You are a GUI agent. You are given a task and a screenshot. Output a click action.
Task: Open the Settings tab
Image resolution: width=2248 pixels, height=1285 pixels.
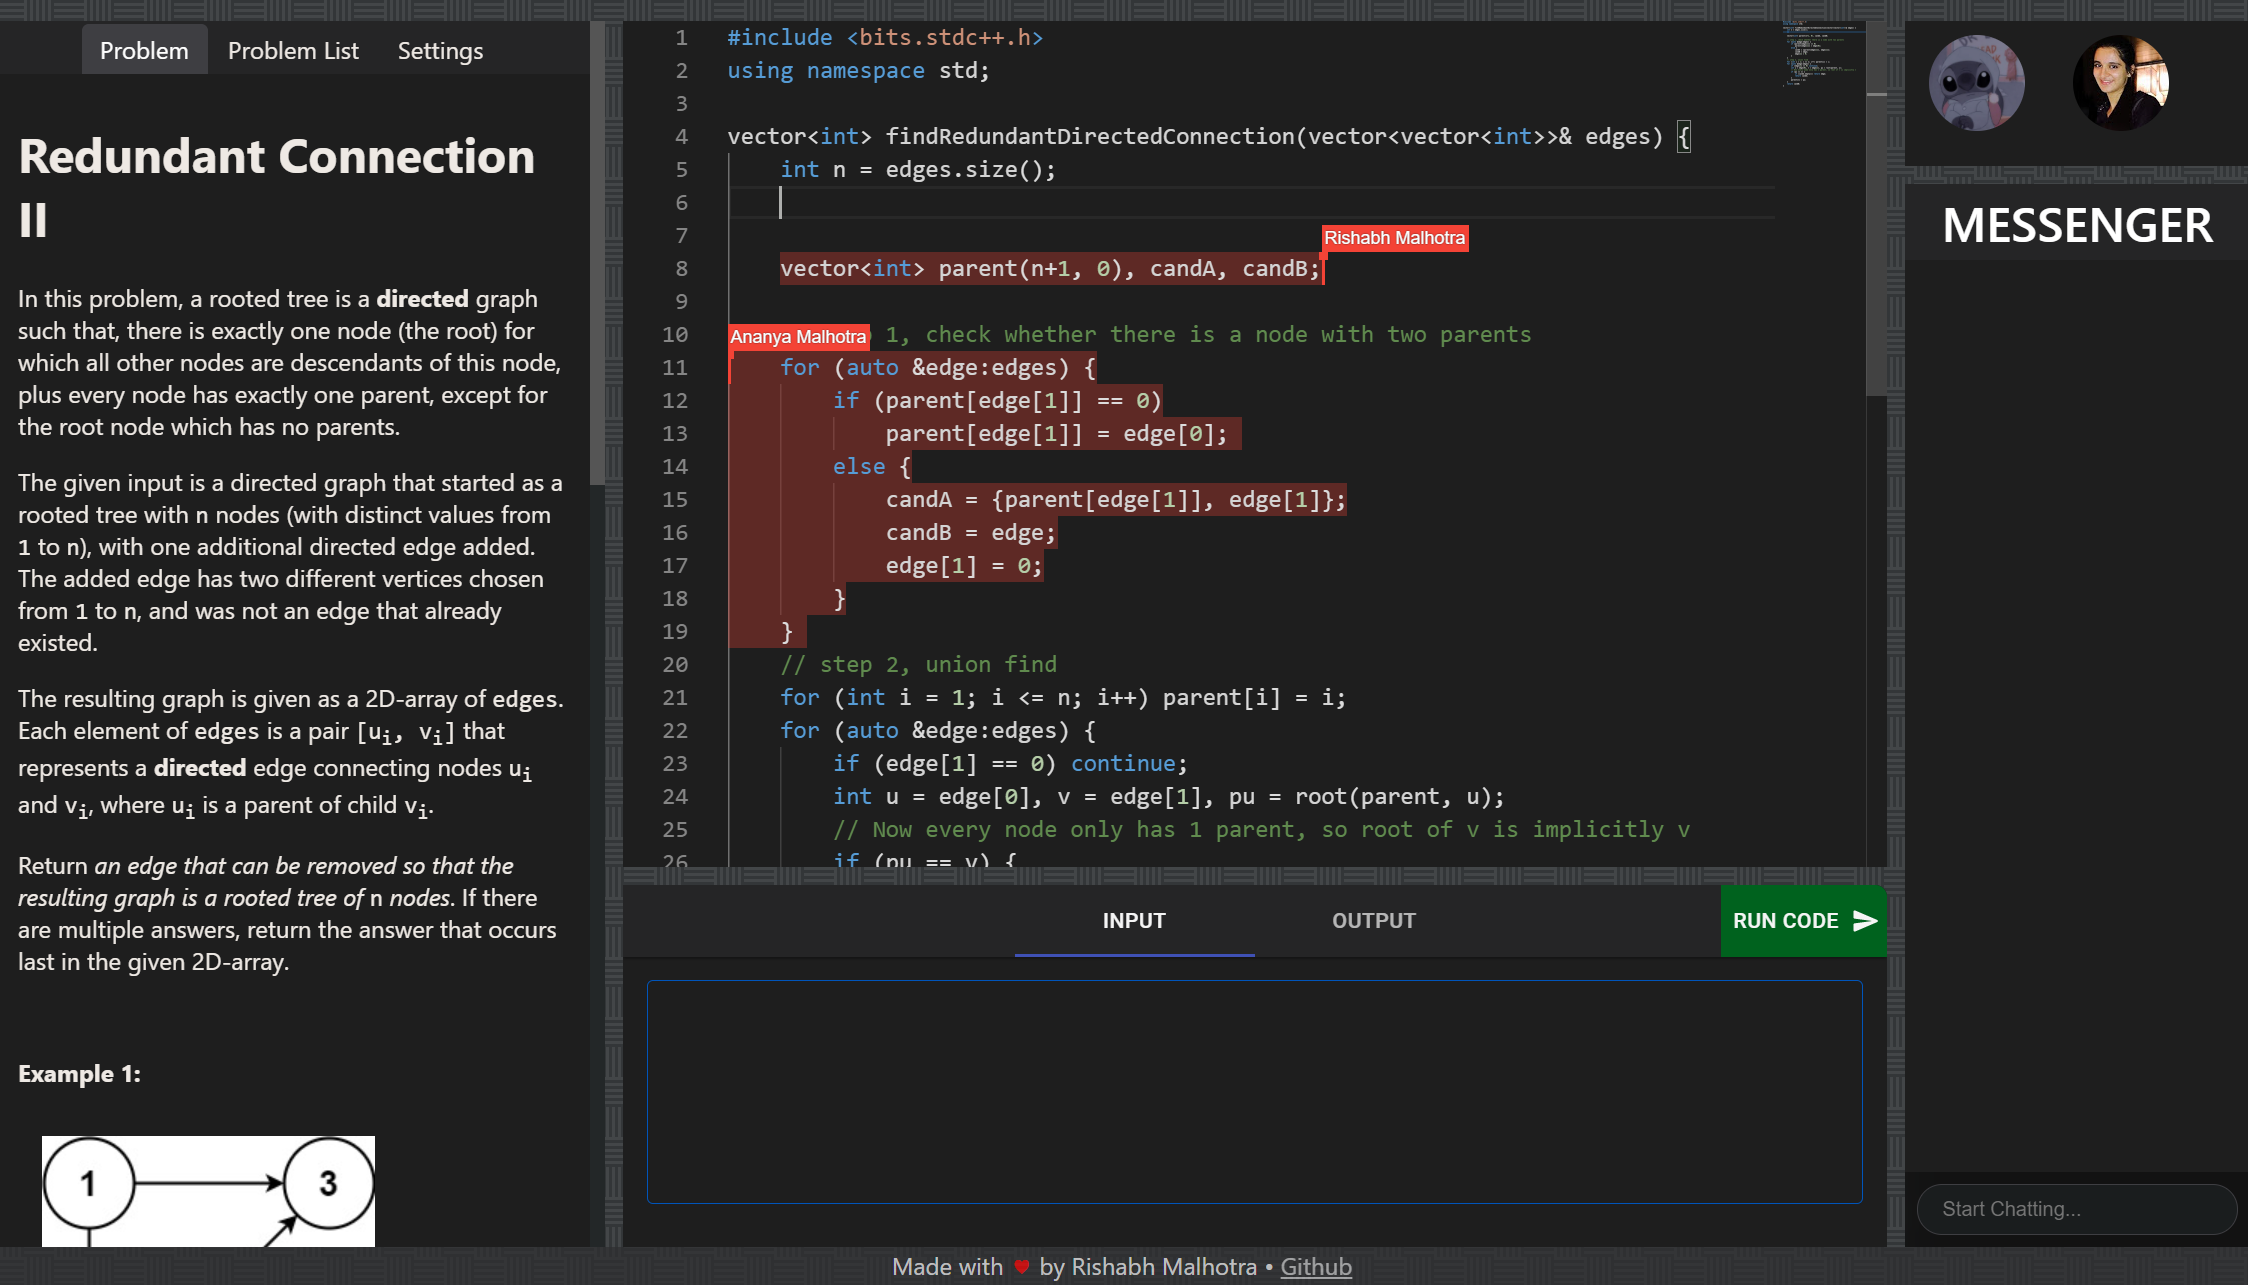(440, 51)
